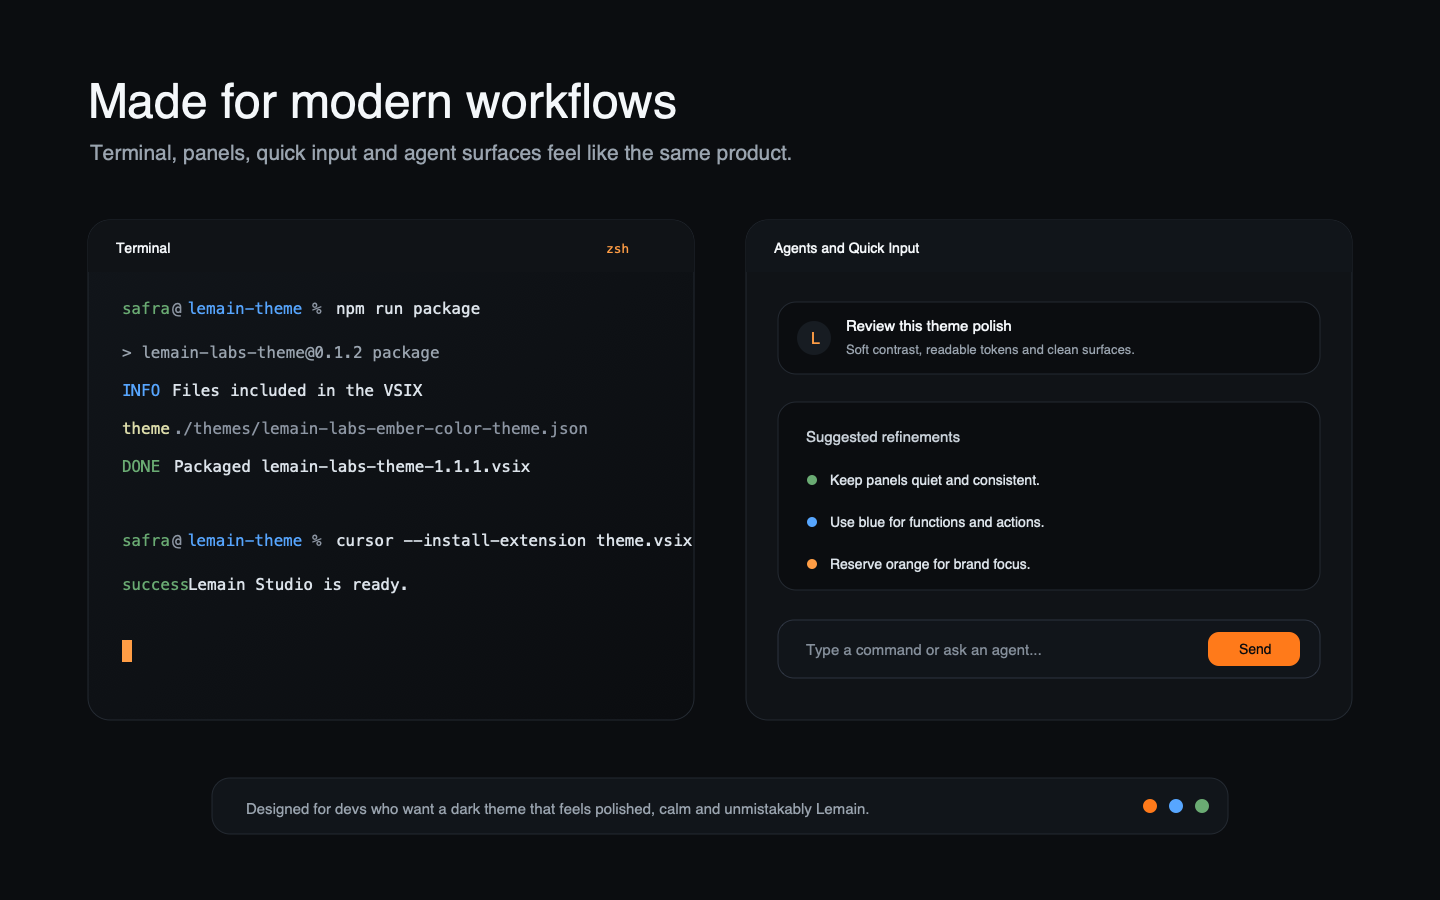Click the orange terminal cursor block
Viewport: 1440px width, 900px height.
127,651
